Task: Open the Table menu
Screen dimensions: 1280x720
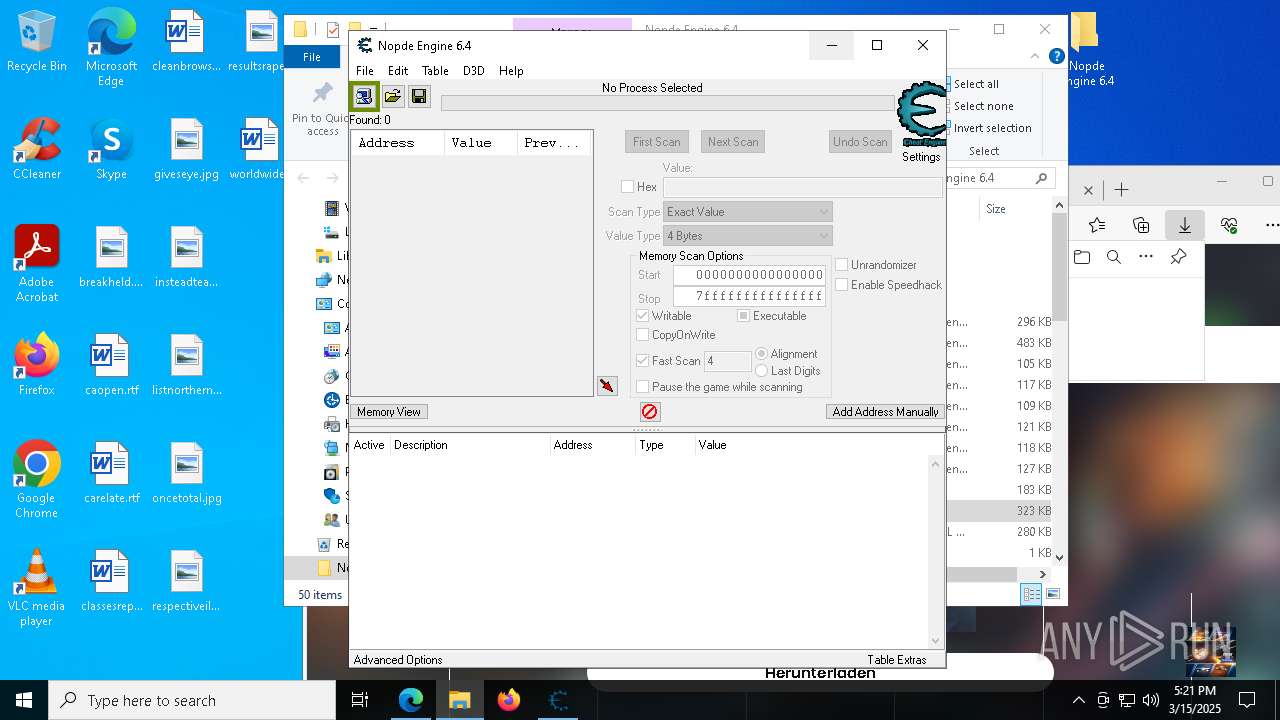Action: click(435, 71)
